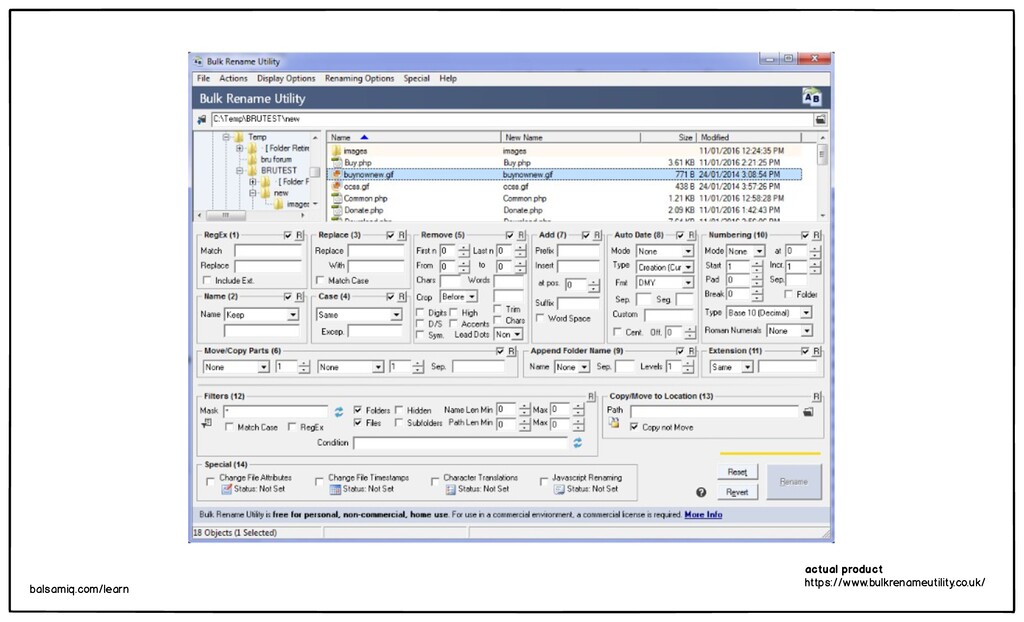1024x622 pixels.
Task: Open the Actions menu
Action: pyautogui.click(x=233, y=78)
